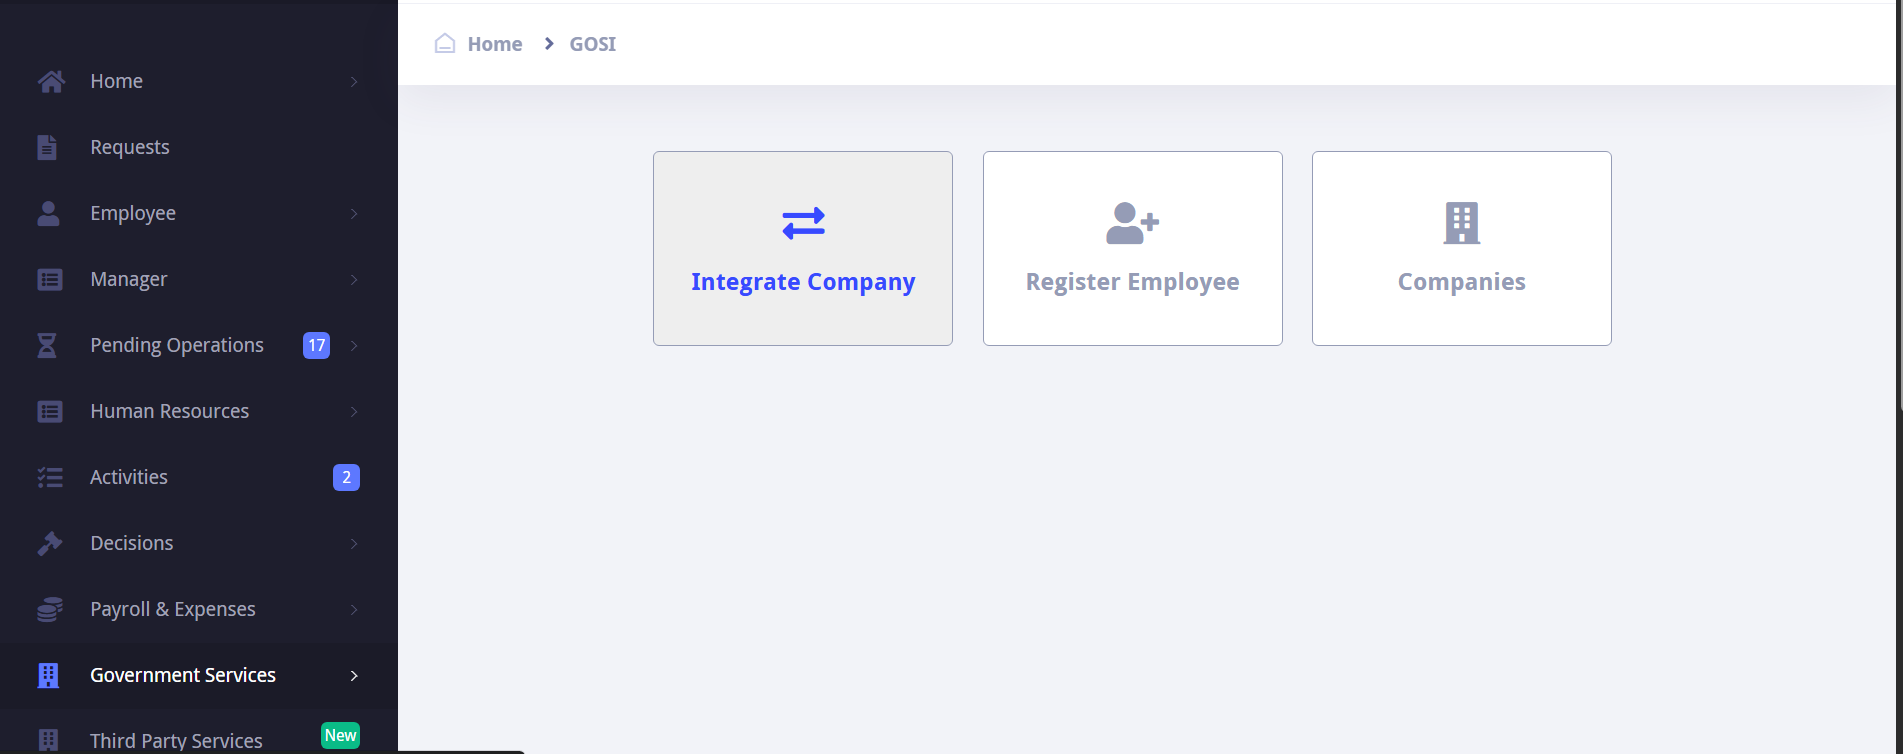Click the Employee person icon

[48, 213]
